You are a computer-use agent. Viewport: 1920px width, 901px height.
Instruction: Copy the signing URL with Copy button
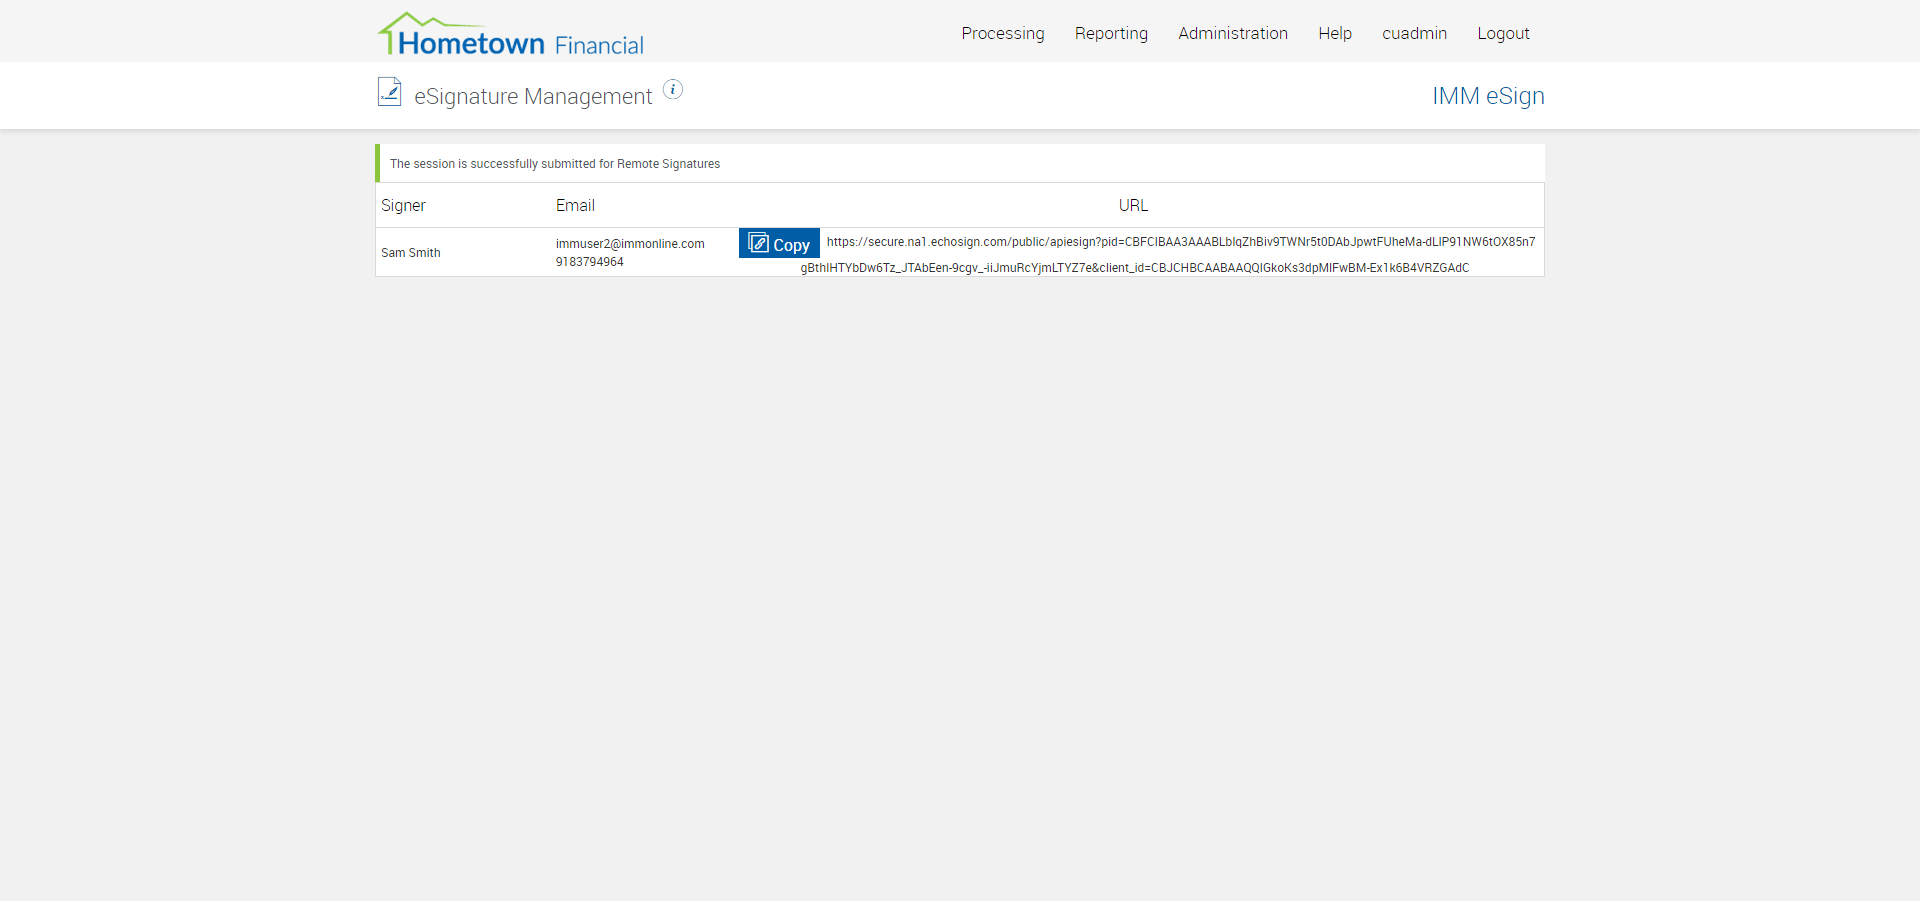point(779,243)
